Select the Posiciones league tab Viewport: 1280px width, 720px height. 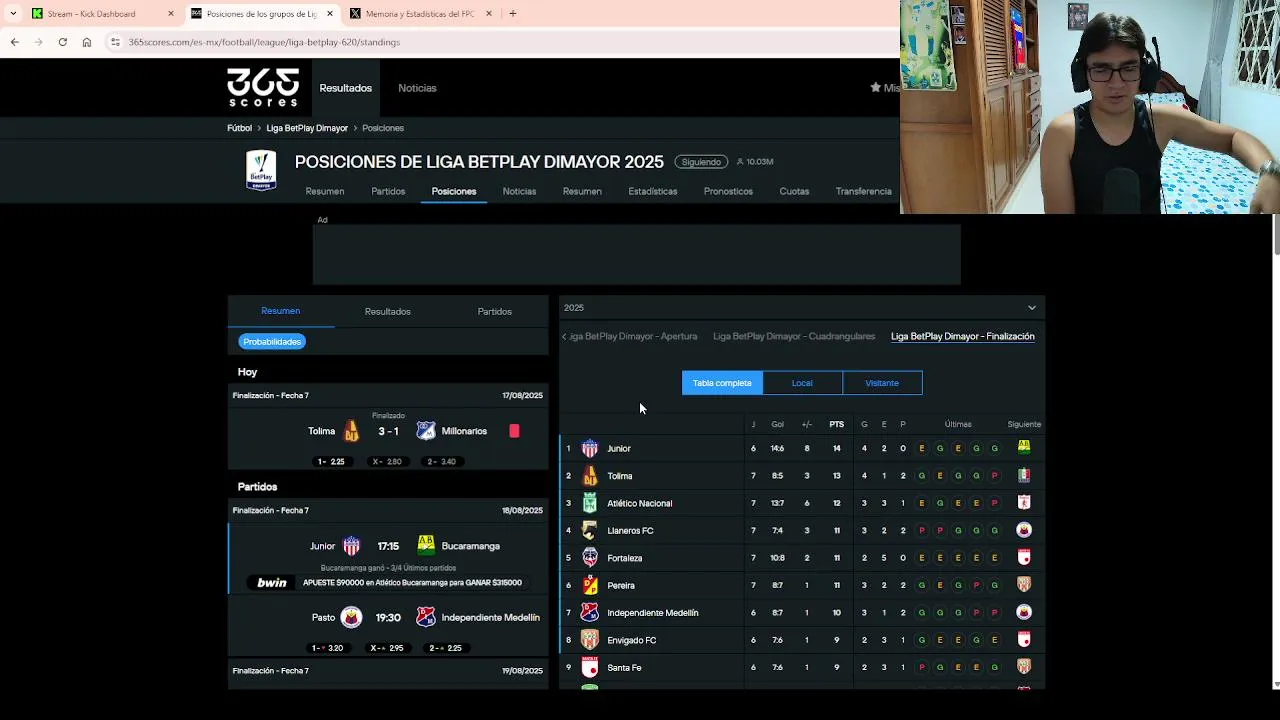click(x=454, y=191)
